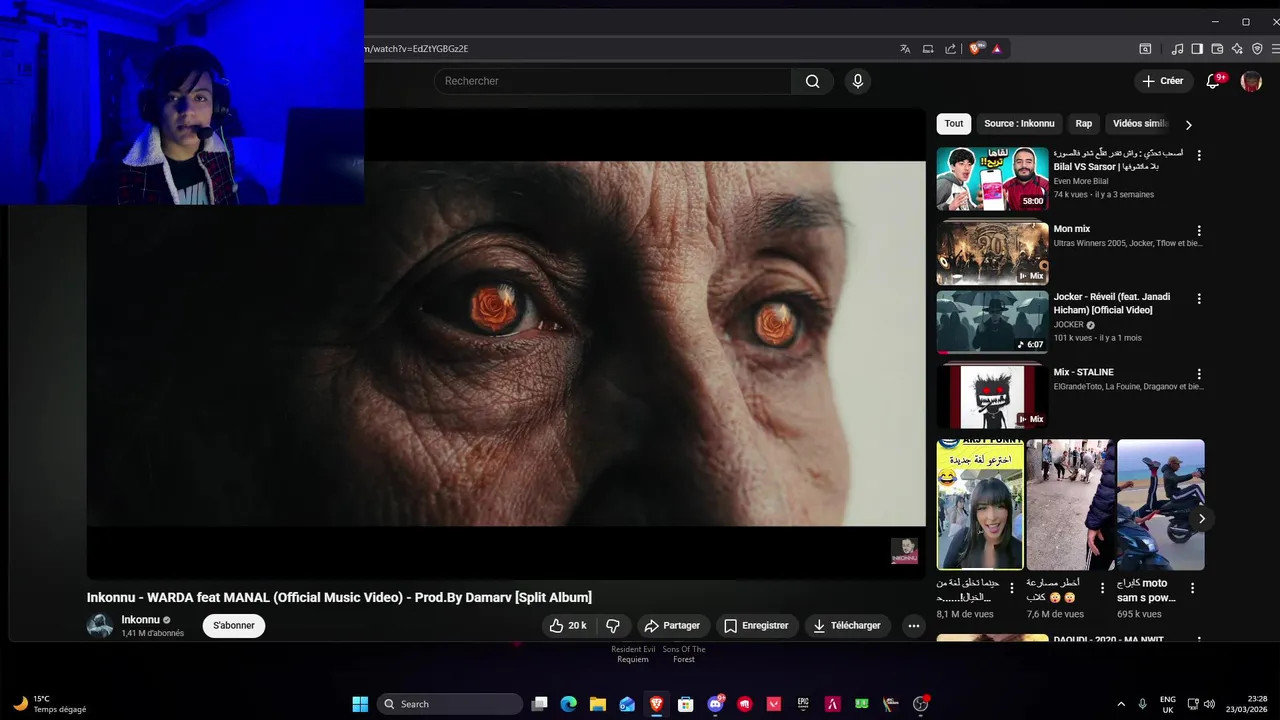This screenshot has height=720, width=1280.
Task: Open Mon mix thumbnail
Action: point(992,254)
